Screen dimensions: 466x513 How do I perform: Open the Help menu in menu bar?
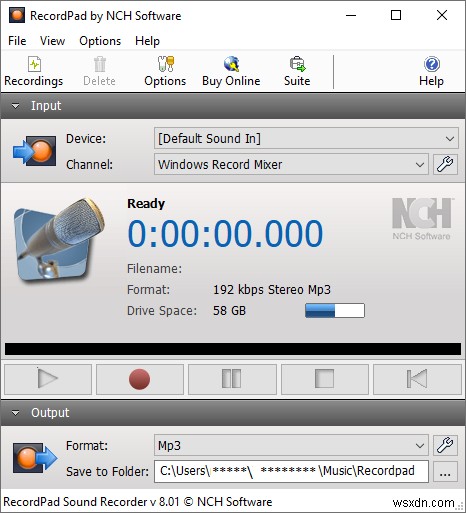[147, 41]
